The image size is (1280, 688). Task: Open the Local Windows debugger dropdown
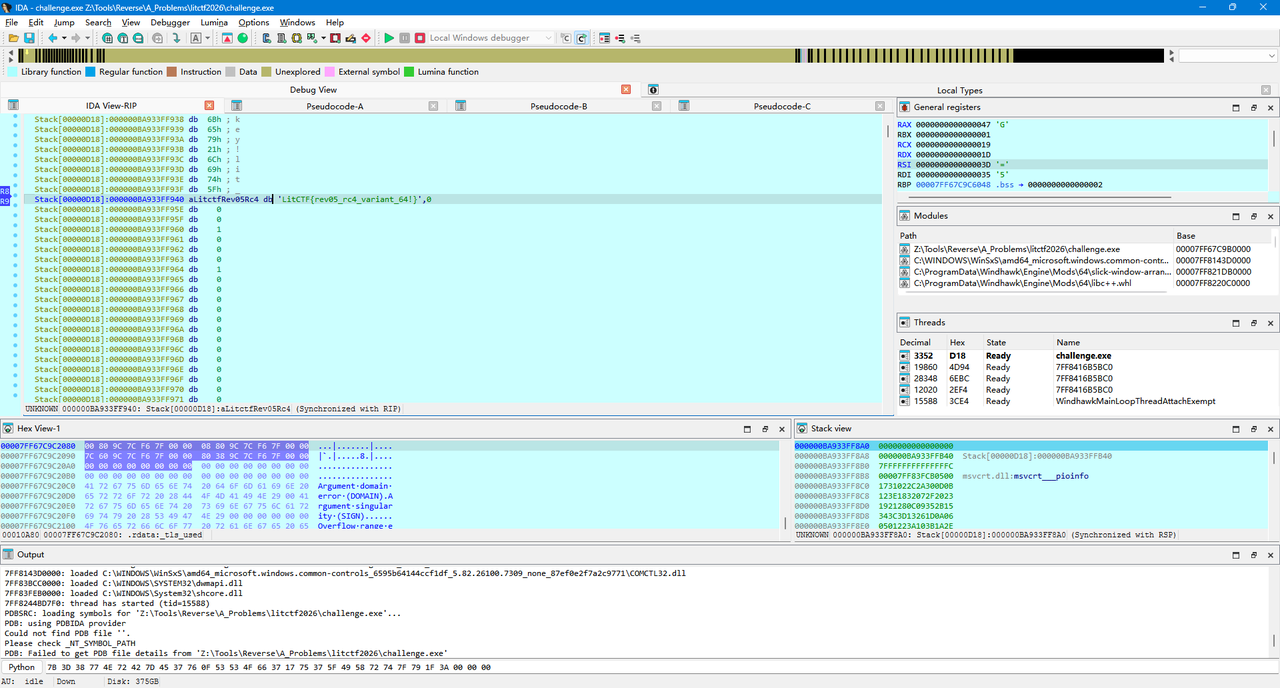490,38
